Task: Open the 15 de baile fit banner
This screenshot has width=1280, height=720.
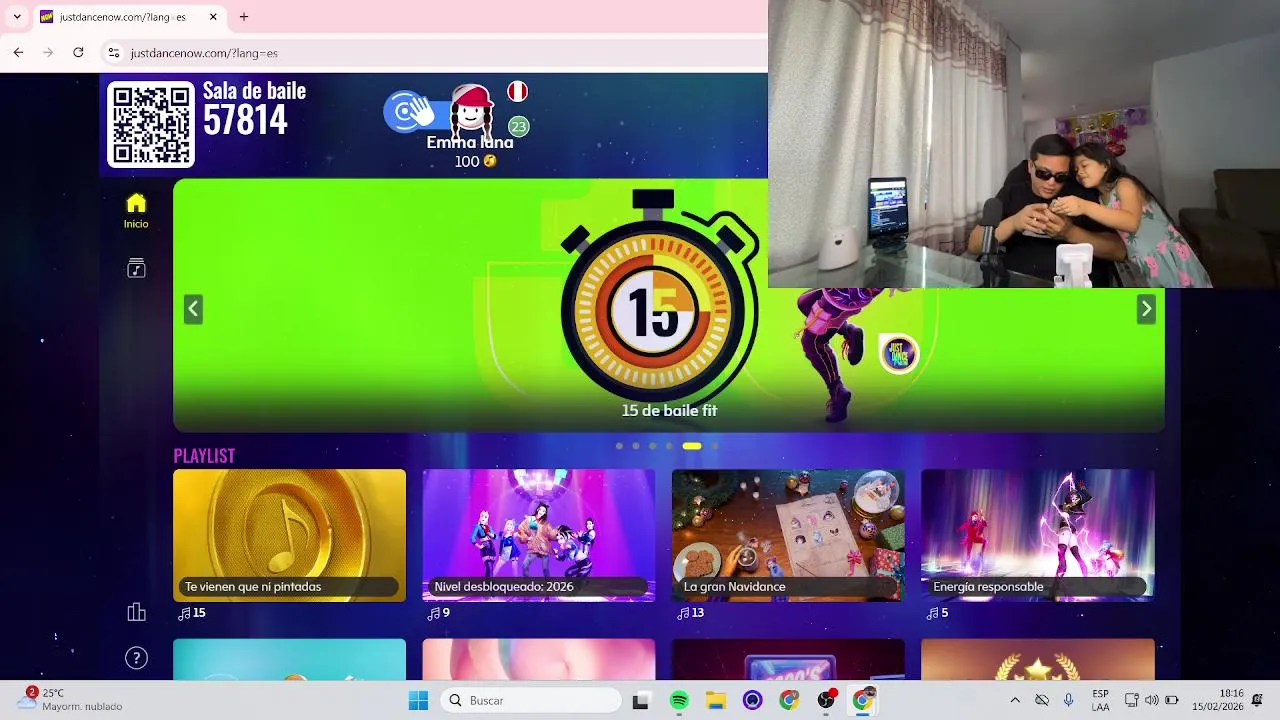Action: 669,305
